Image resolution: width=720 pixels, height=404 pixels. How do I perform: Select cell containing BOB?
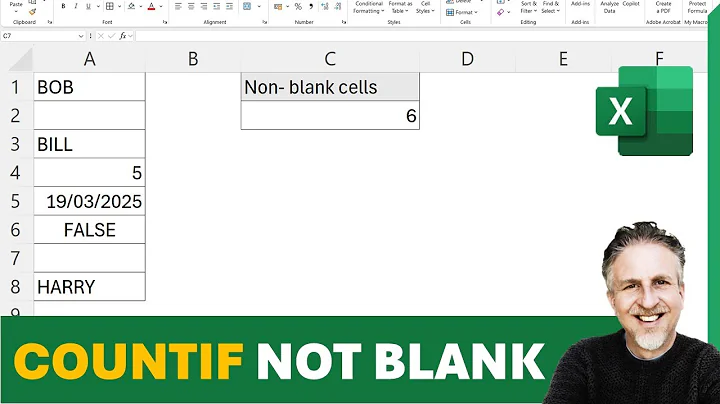coord(90,87)
